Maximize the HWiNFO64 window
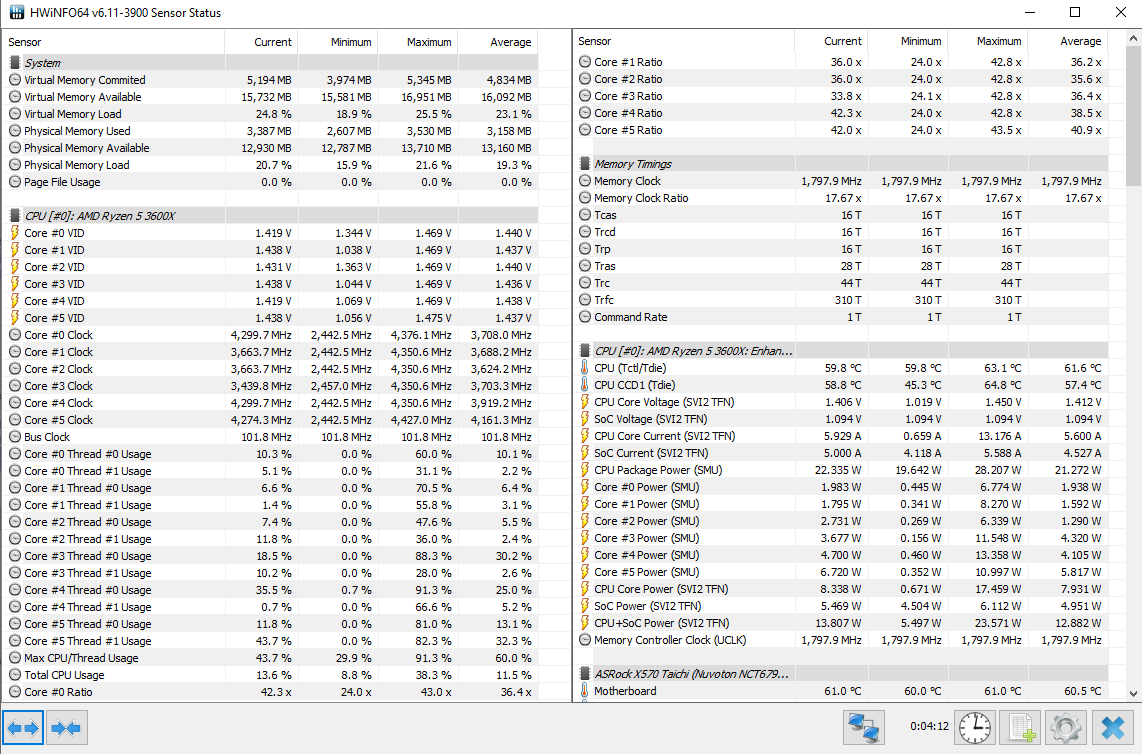Viewport: 1142px width, 754px height. 1075,12
